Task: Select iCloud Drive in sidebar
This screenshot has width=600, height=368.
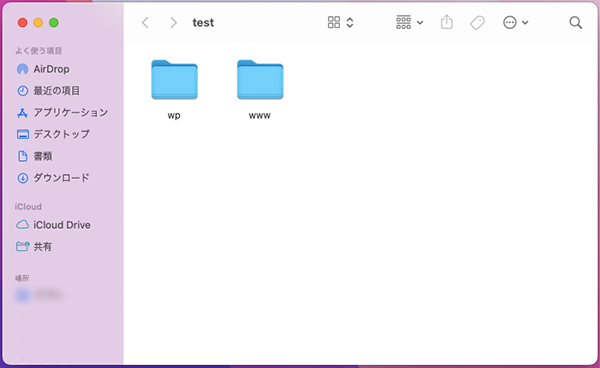Action: (53, 225)
